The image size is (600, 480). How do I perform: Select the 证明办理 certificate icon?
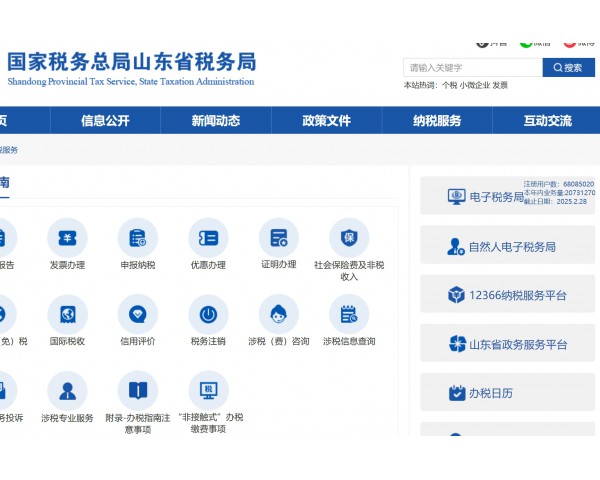279,238
